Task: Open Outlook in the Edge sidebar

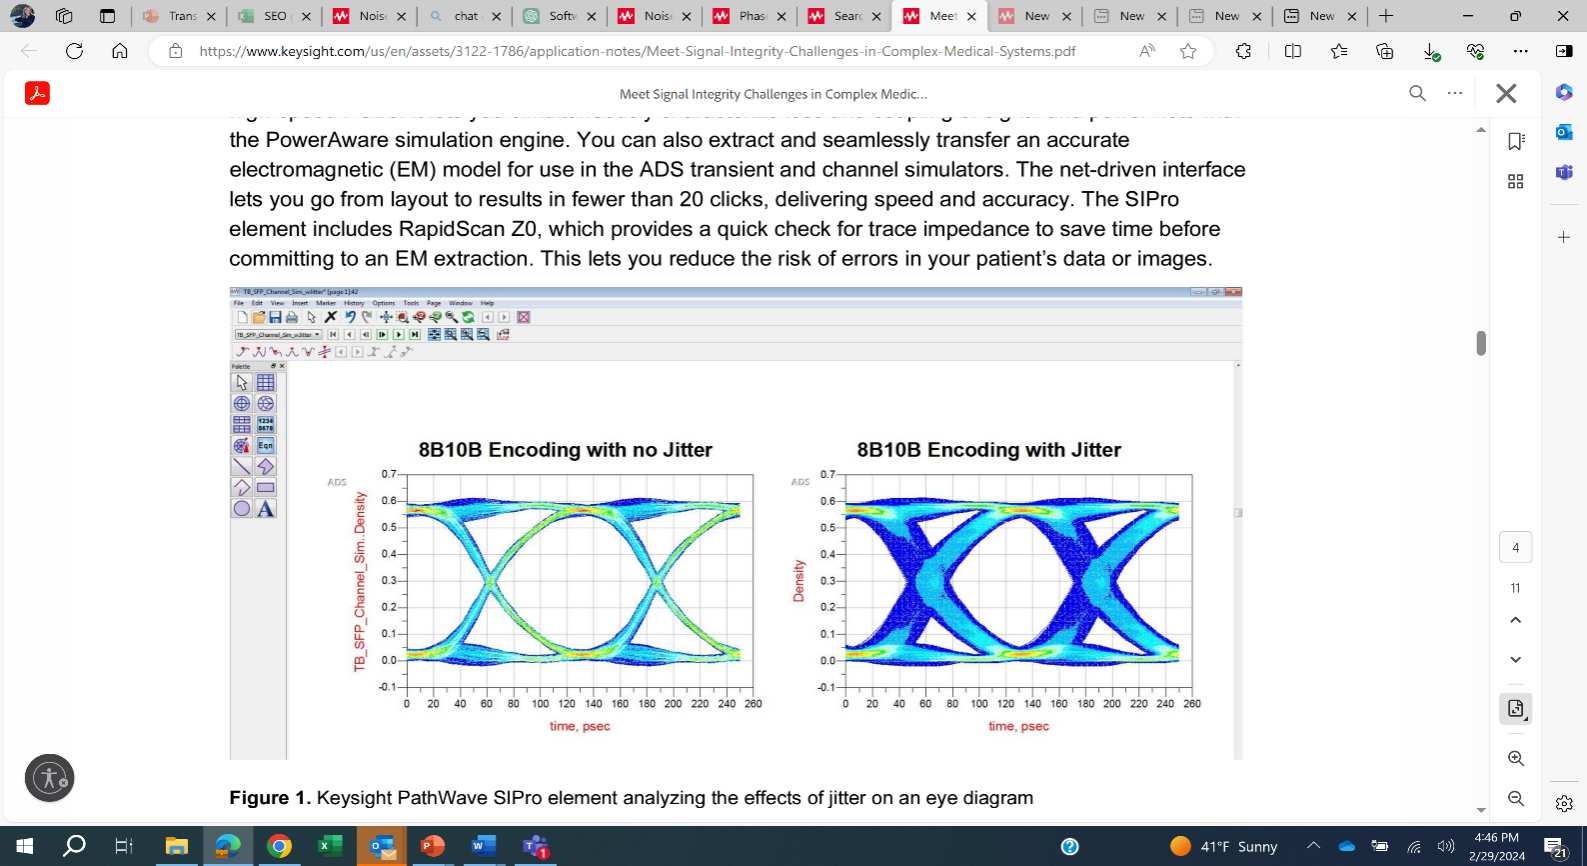Action: (x=1564, y=132)
